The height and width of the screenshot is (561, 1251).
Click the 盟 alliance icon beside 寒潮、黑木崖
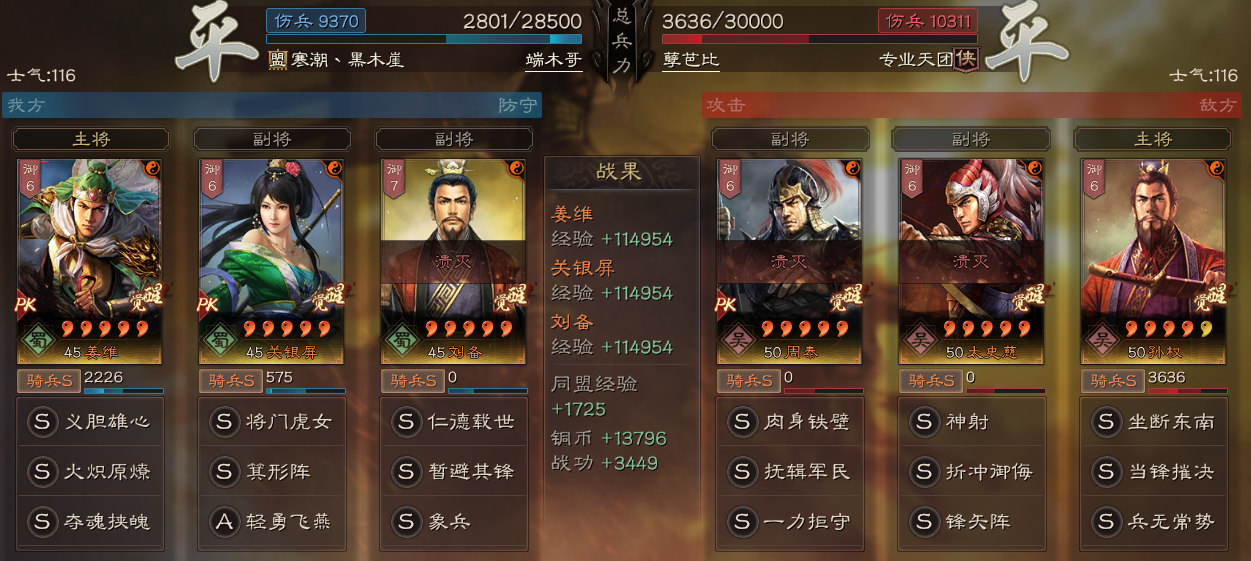tap(277, 60)
